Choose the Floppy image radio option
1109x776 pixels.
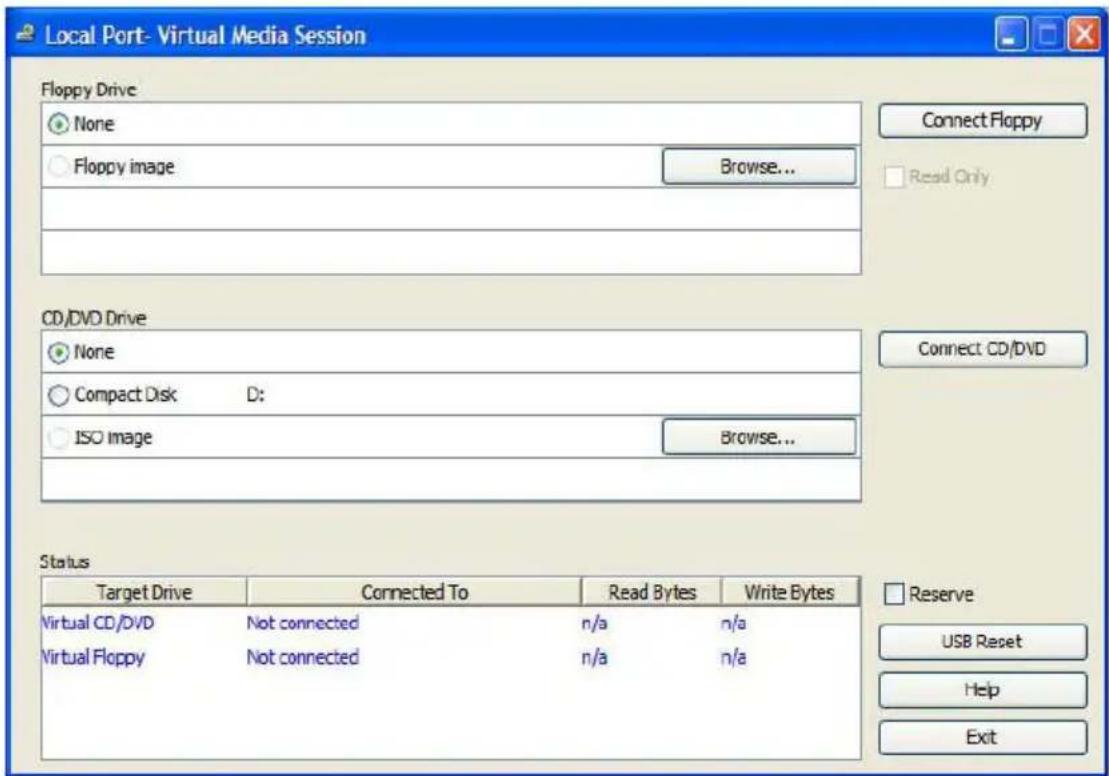coord(58,167)
